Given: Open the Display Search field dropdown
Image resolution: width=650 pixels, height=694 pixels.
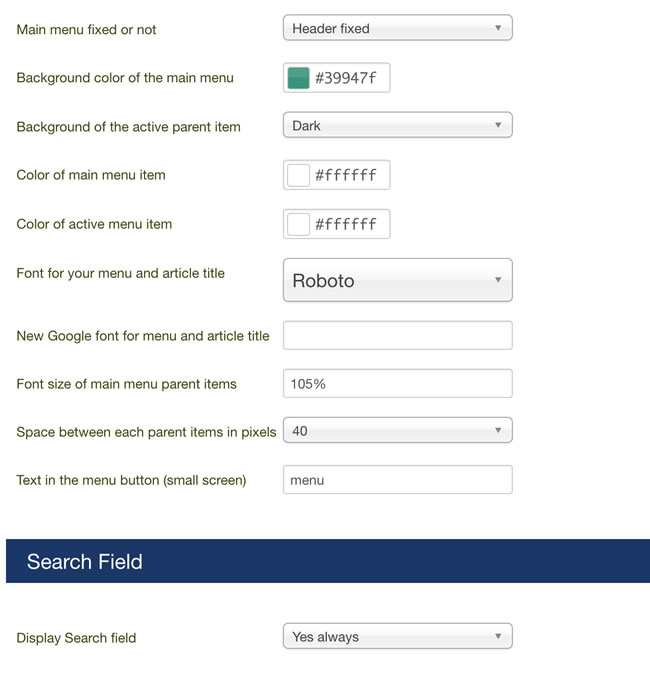Looking at the screenshot, I should click(397, 636).
